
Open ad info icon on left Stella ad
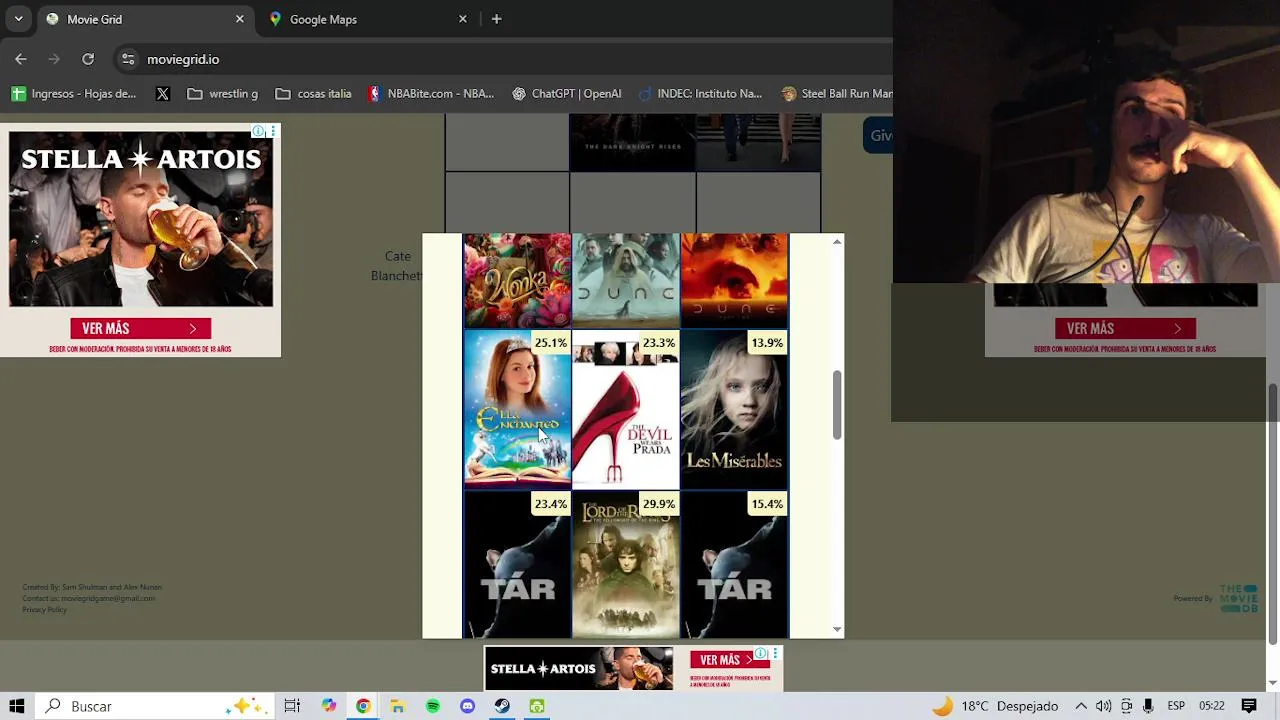tap(258, 131)
